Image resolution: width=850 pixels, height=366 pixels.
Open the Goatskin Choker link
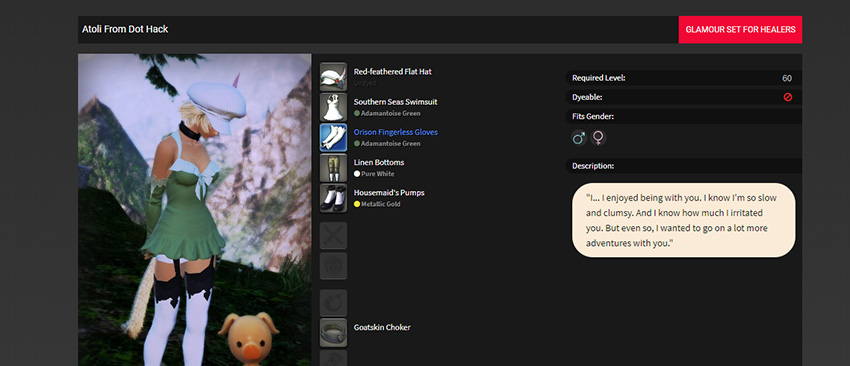click(x=382, y=328)
